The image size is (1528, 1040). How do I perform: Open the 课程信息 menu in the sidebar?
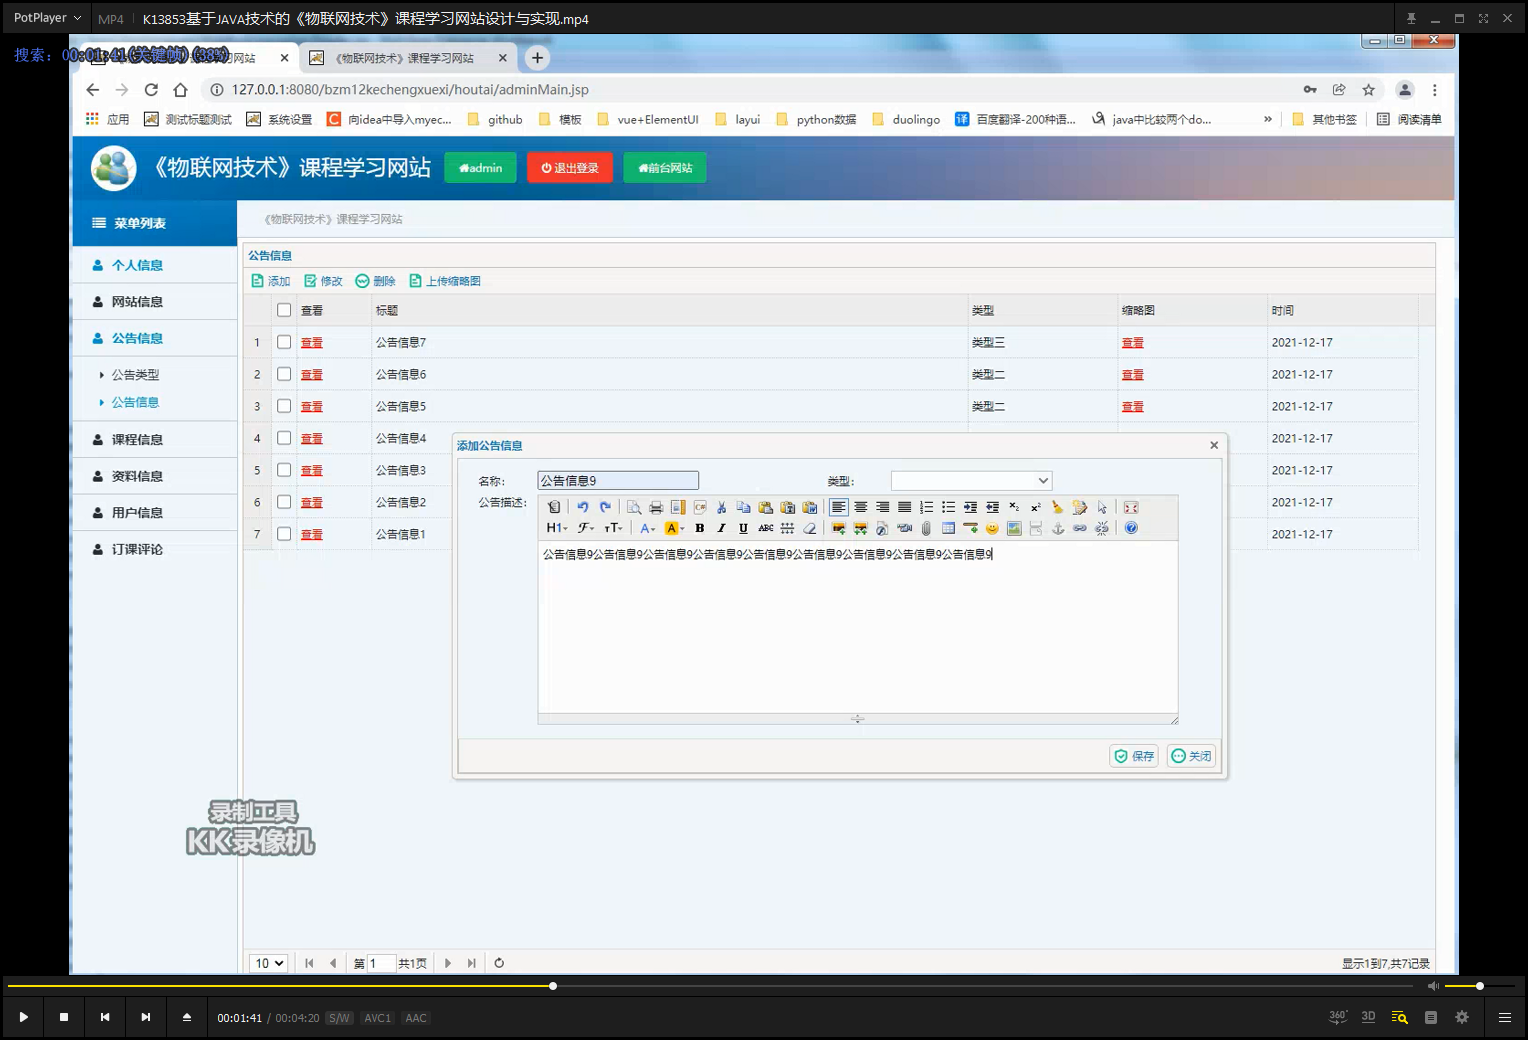pos(139,438)
